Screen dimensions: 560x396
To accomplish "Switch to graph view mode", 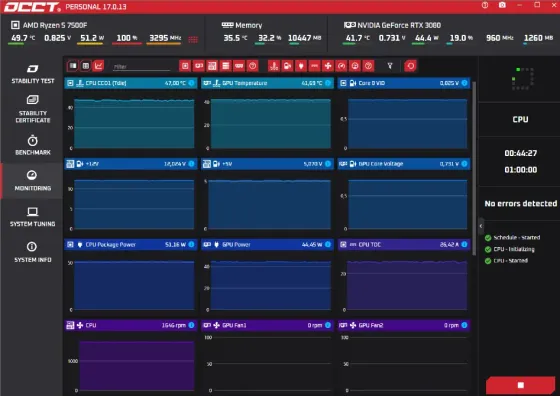I will click(x=98, y=66).
